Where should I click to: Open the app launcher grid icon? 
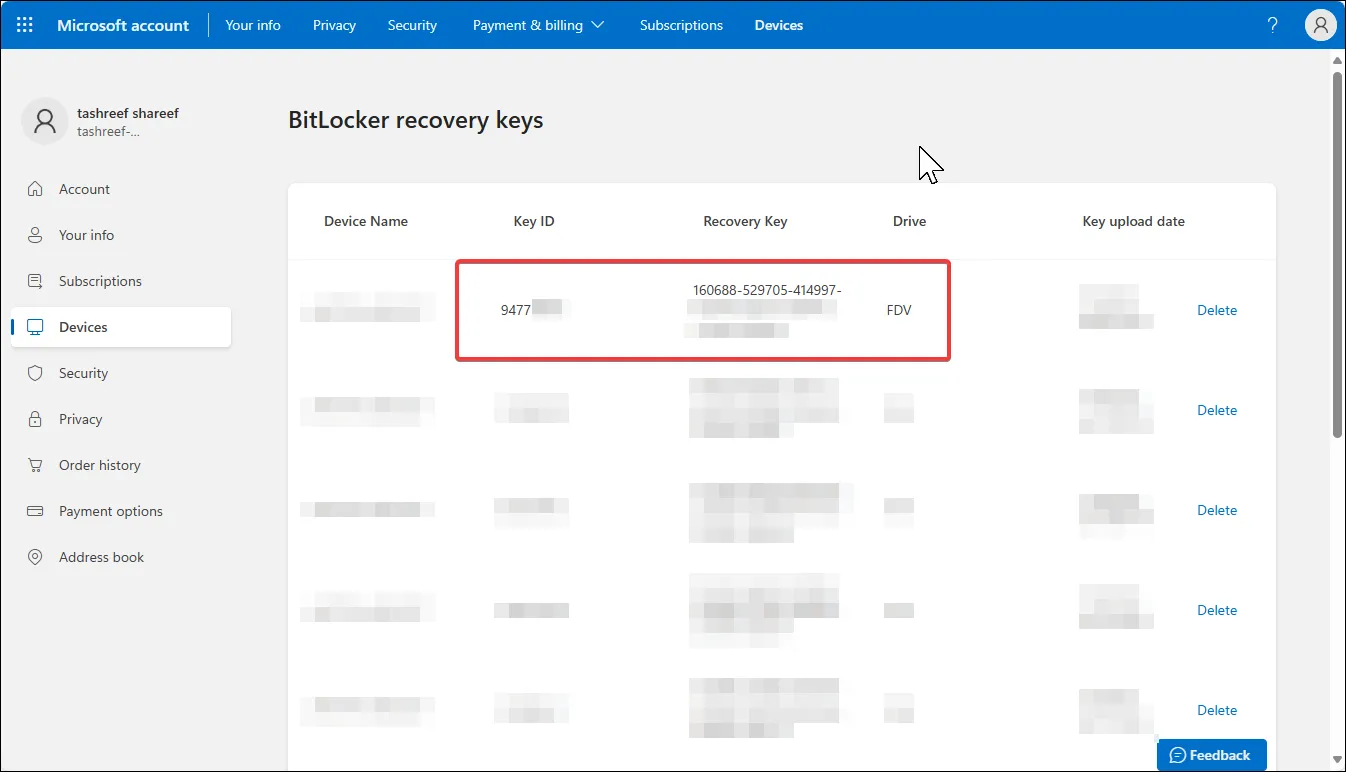tap(24, 24)
